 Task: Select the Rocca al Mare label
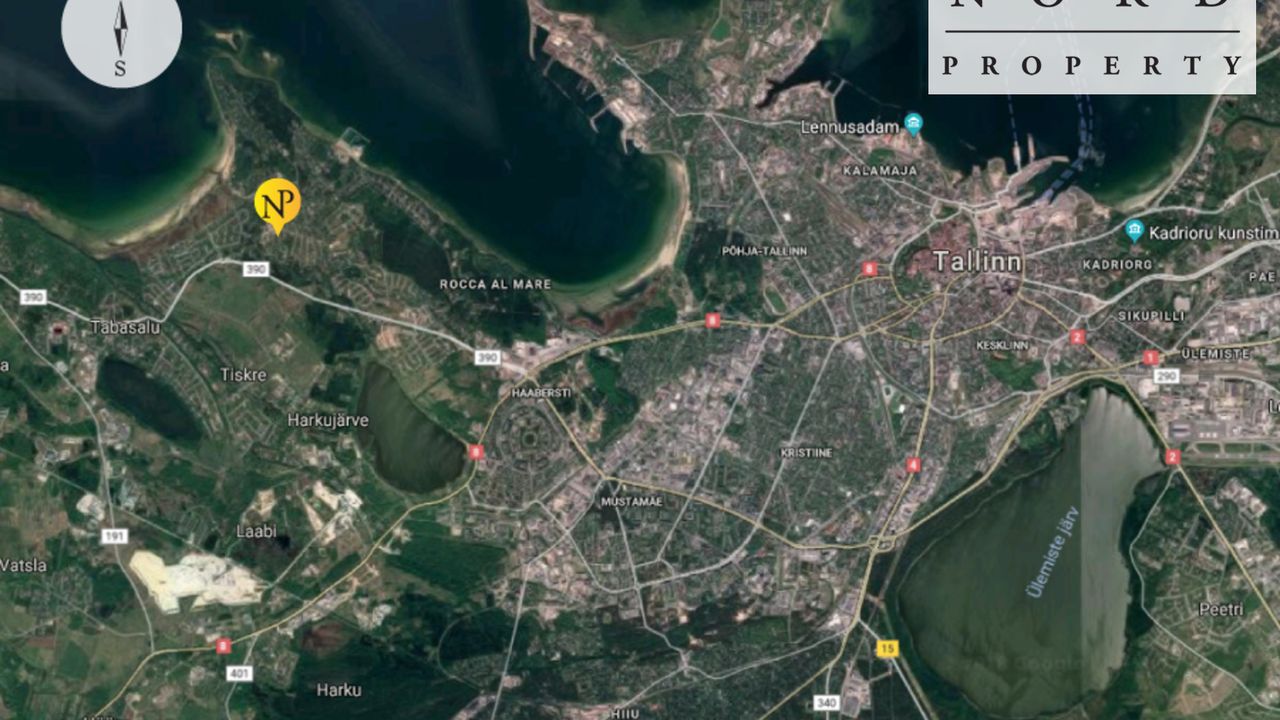coord(495,284)
